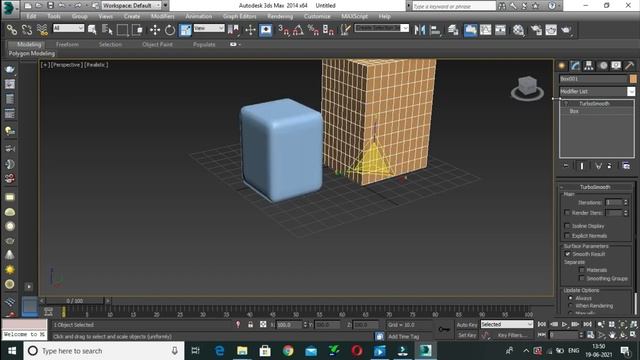This screenshot has width=640, height=360.
Task: Select When Rendering update option
Action: tap(571, 305)
